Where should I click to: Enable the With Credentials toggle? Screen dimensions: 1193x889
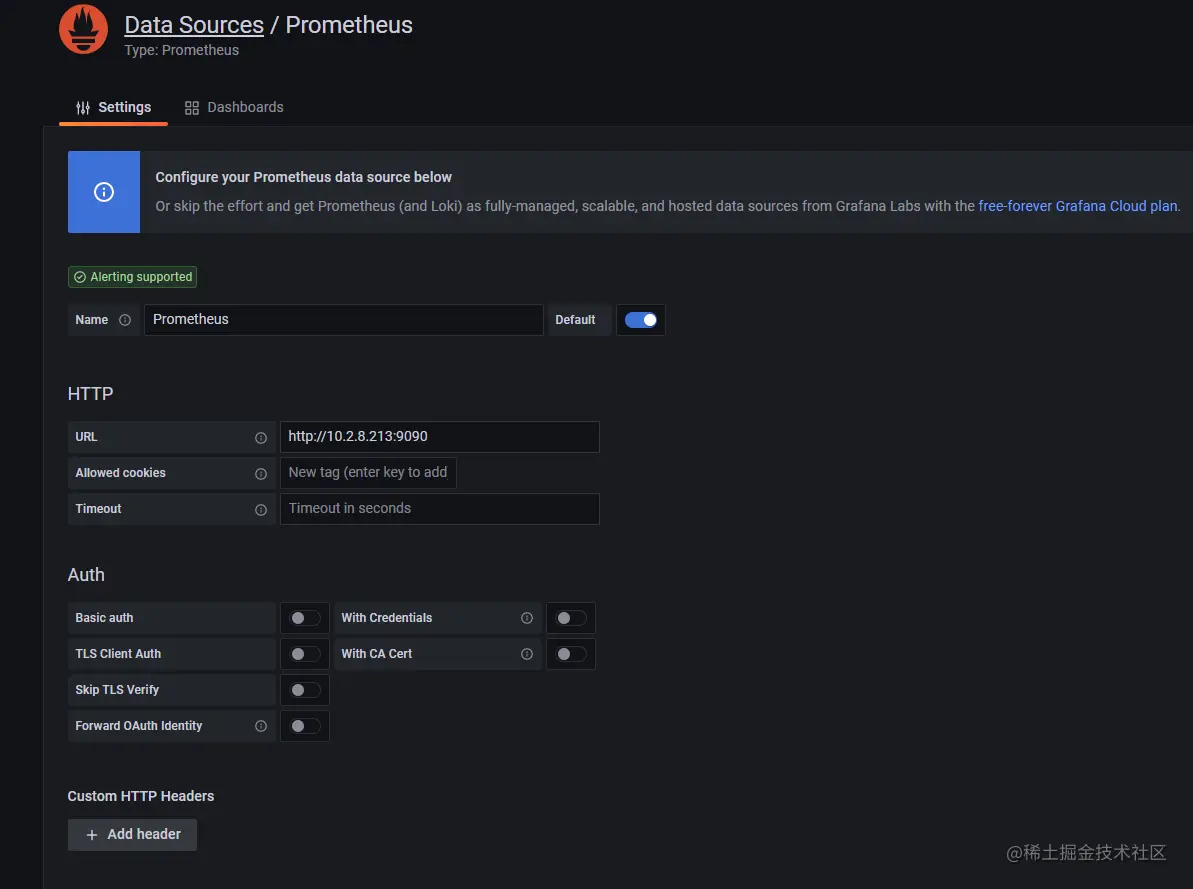[x=571, y=618]
